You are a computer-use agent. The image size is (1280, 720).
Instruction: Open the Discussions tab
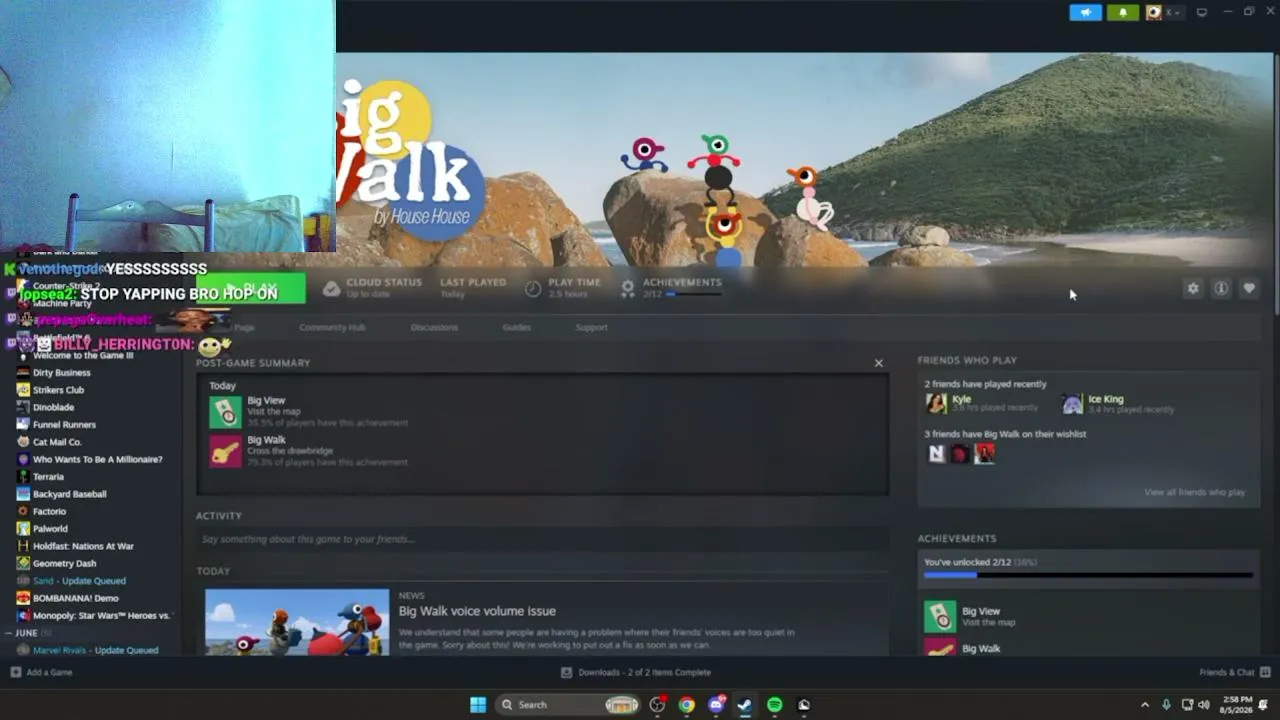click(x=434, y=327)
